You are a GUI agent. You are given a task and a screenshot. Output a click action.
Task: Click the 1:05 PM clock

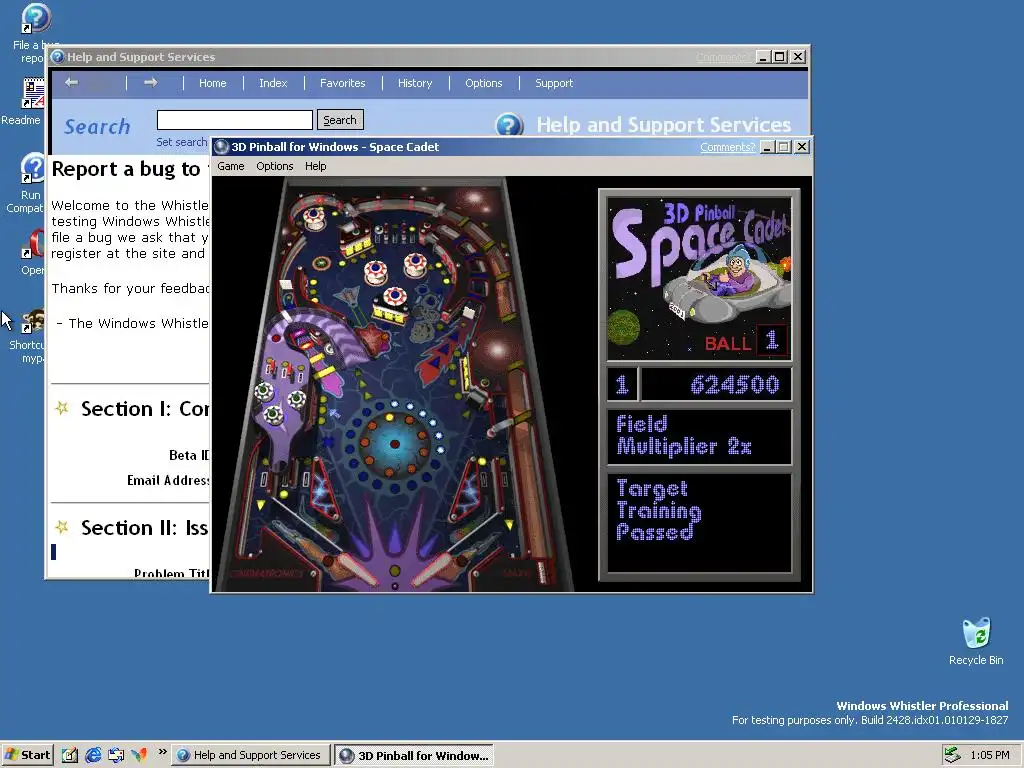(989, 755)
